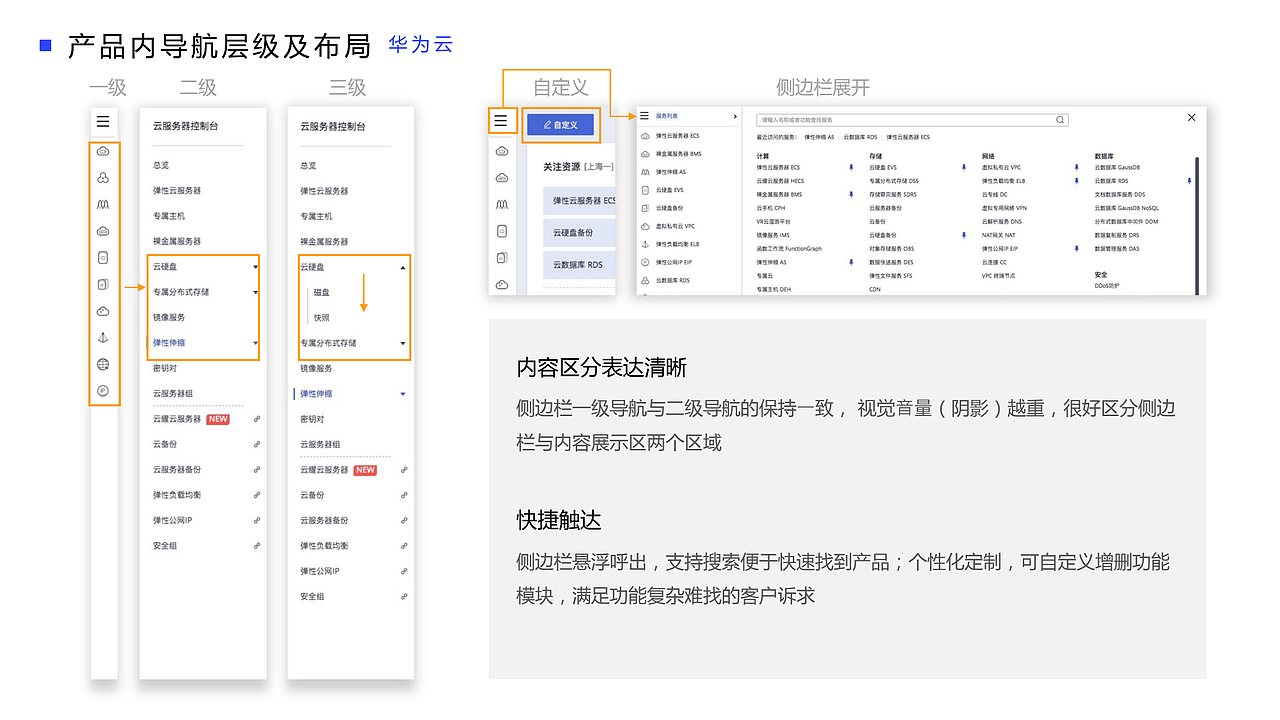Collapse the 云硬盘 section in third-level panel
Viewport: 1280px width, 720px height.
(x=403, y=267)
